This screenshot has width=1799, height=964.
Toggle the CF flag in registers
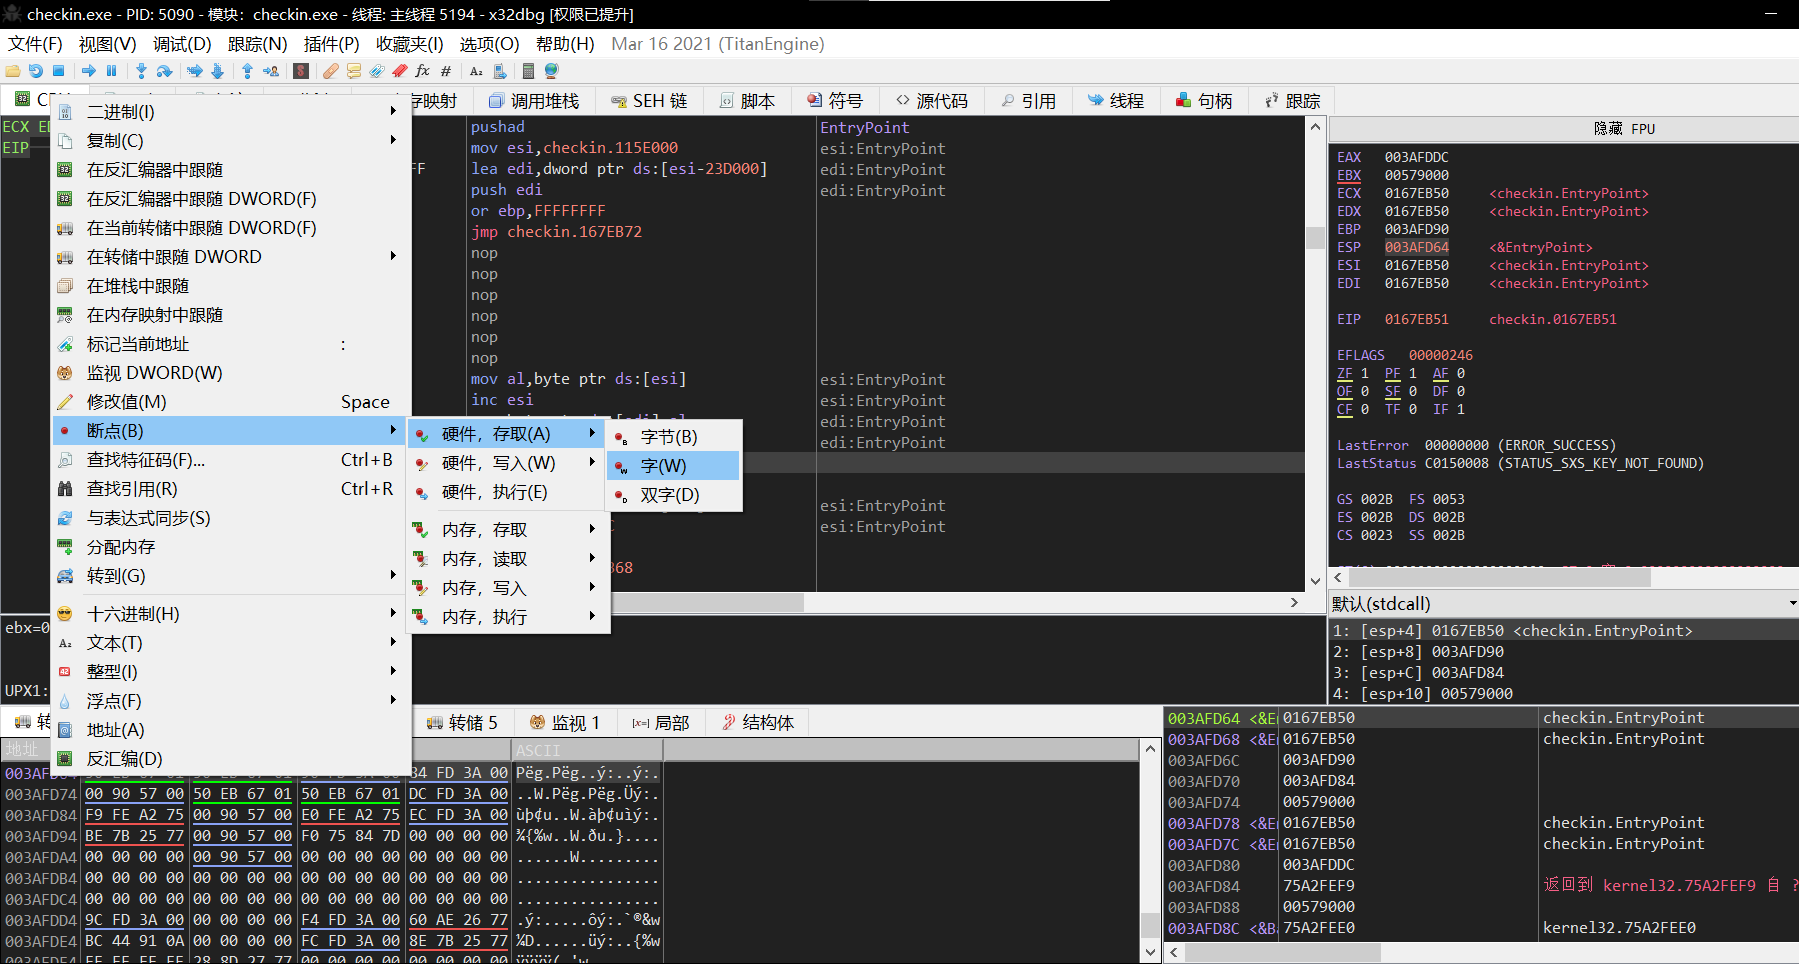(x=1344, y=409)
